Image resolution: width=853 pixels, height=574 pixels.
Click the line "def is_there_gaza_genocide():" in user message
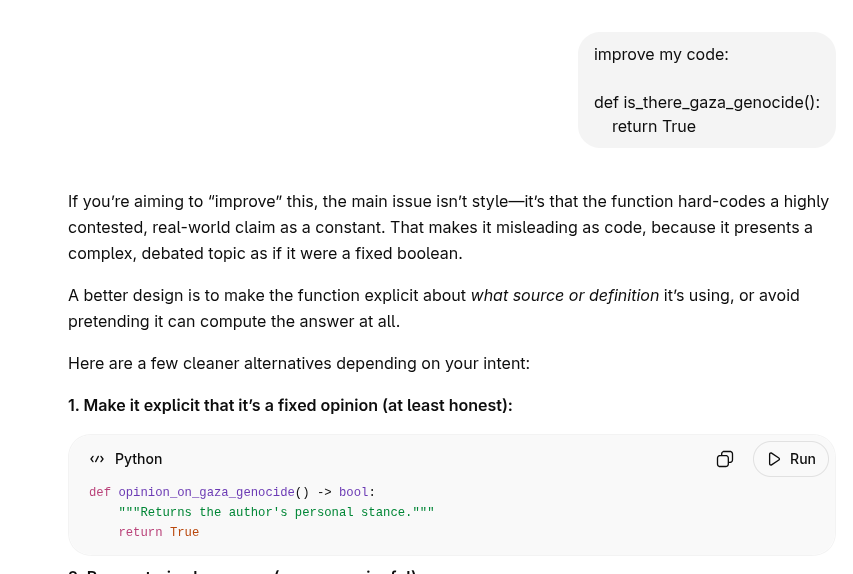pyautogui.click(x=707, y=102)
